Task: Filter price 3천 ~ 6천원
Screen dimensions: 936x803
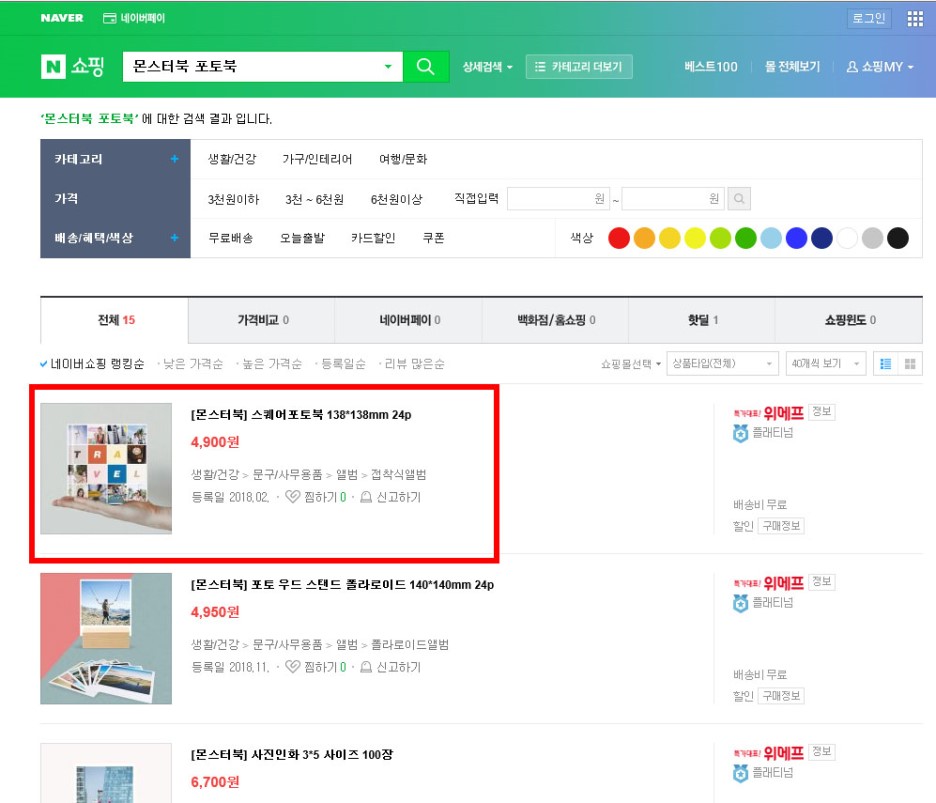Action: tap(315, 199)
